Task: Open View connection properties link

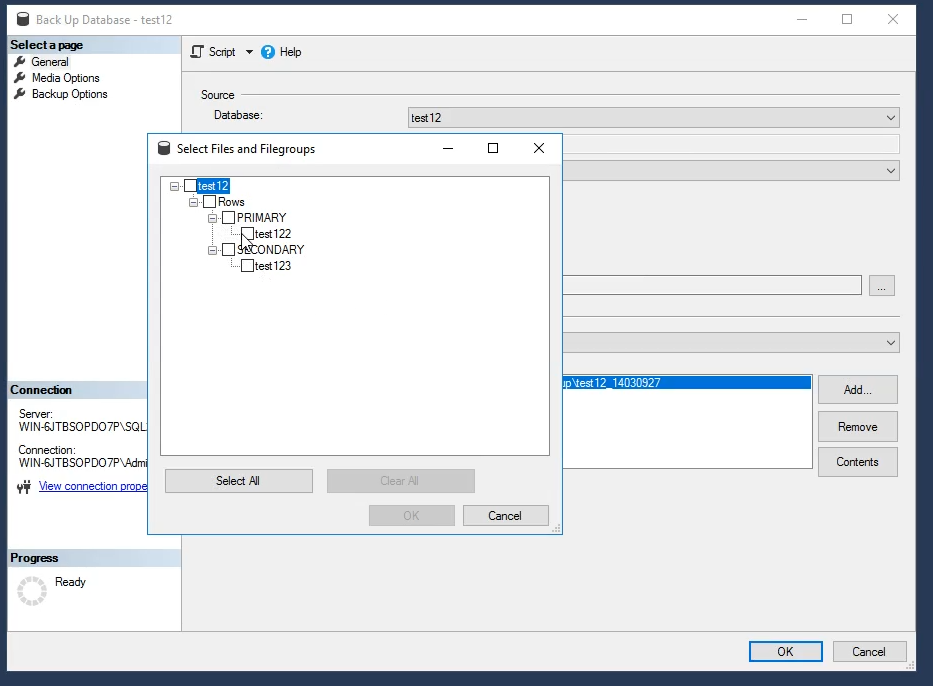Action: coord(93,486)
